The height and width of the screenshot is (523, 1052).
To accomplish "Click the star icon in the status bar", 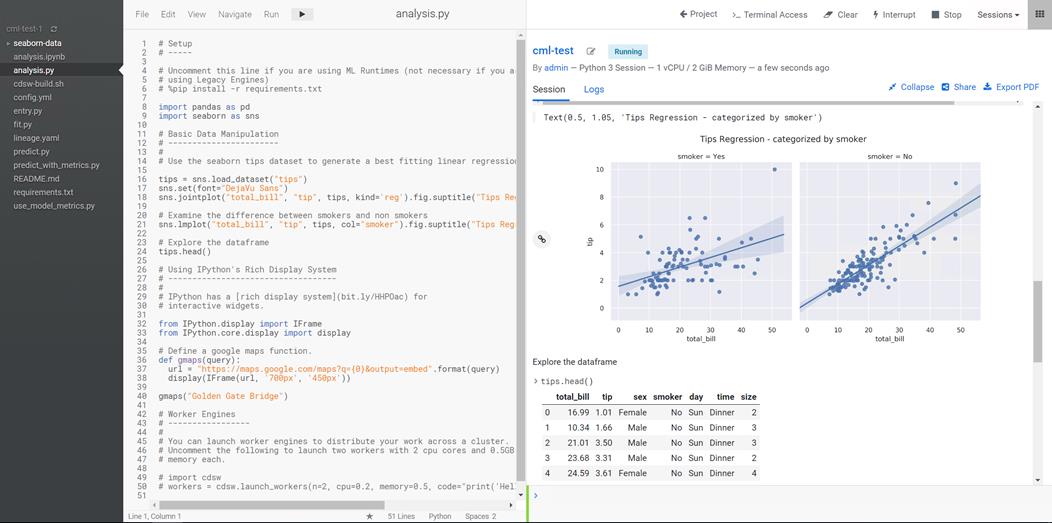I will coord(369,516).
